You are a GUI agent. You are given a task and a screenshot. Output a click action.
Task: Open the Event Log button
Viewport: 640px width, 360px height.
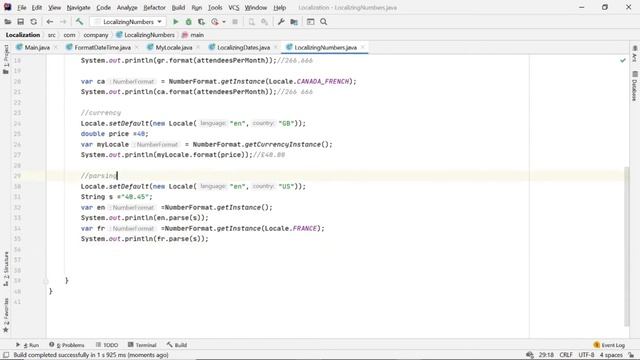(609, 345)
